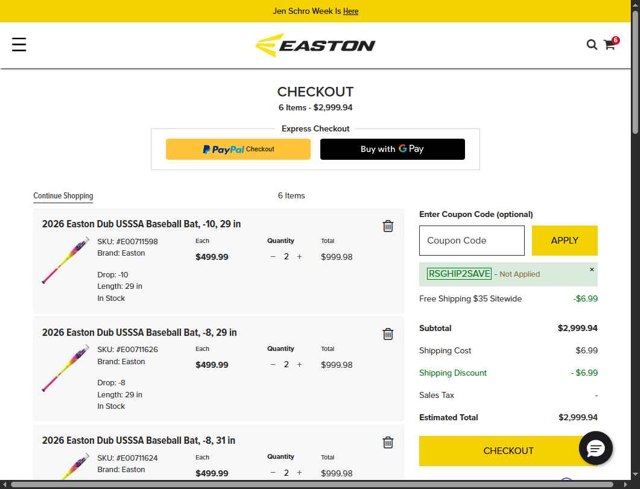Pay with PayPal Checkout
Viewport: 640px width, 489px height.
pyautogui.click(x=238, y=149)
